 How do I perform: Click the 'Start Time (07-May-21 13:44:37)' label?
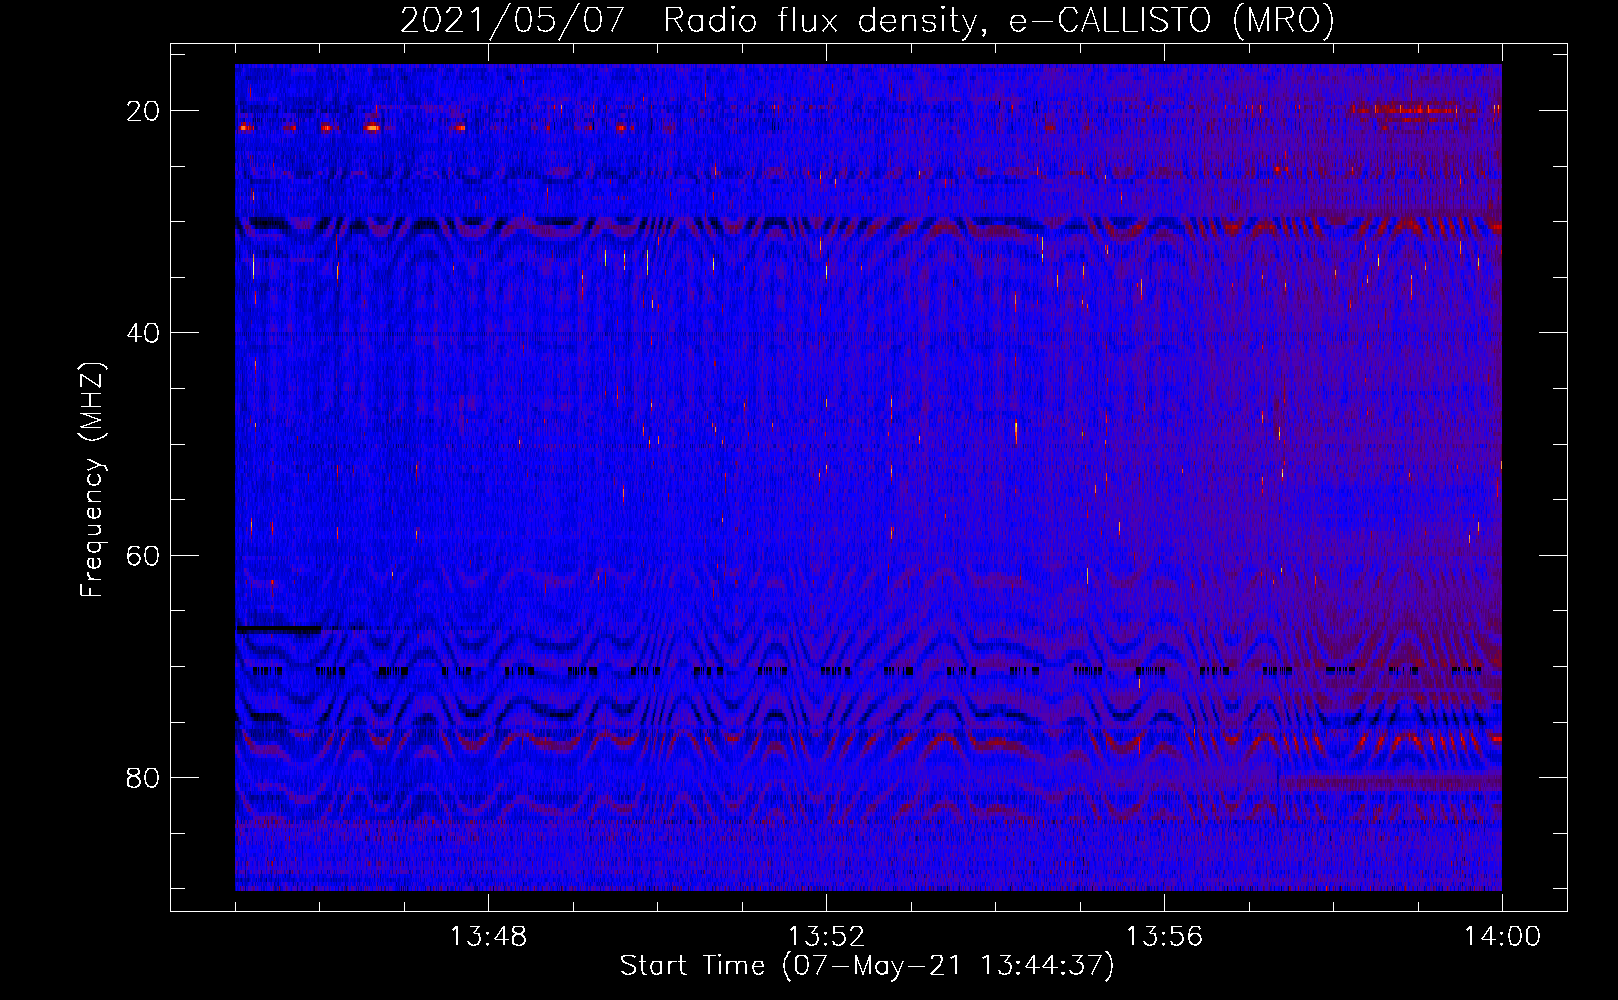click(867, 966)
